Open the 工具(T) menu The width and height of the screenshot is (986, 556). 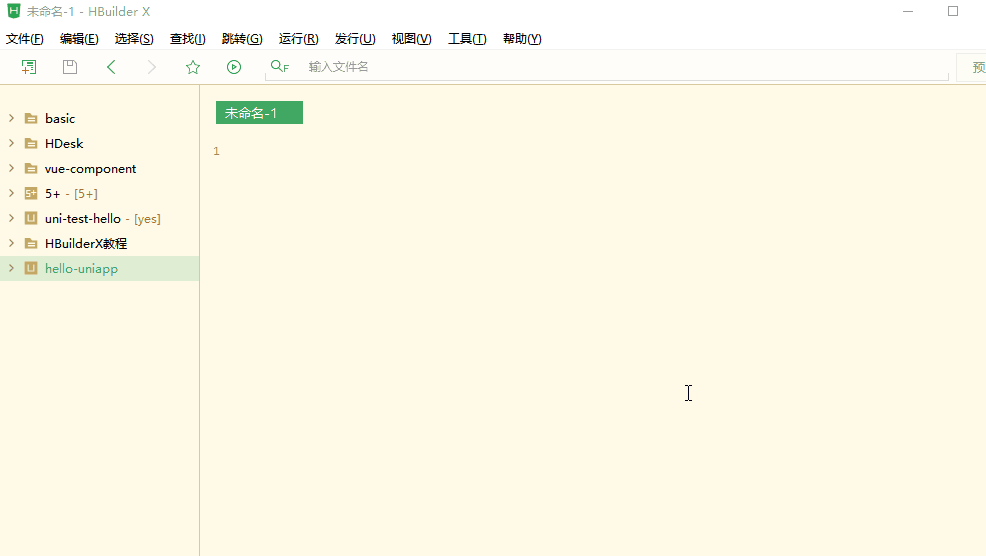tap(467, 39)
